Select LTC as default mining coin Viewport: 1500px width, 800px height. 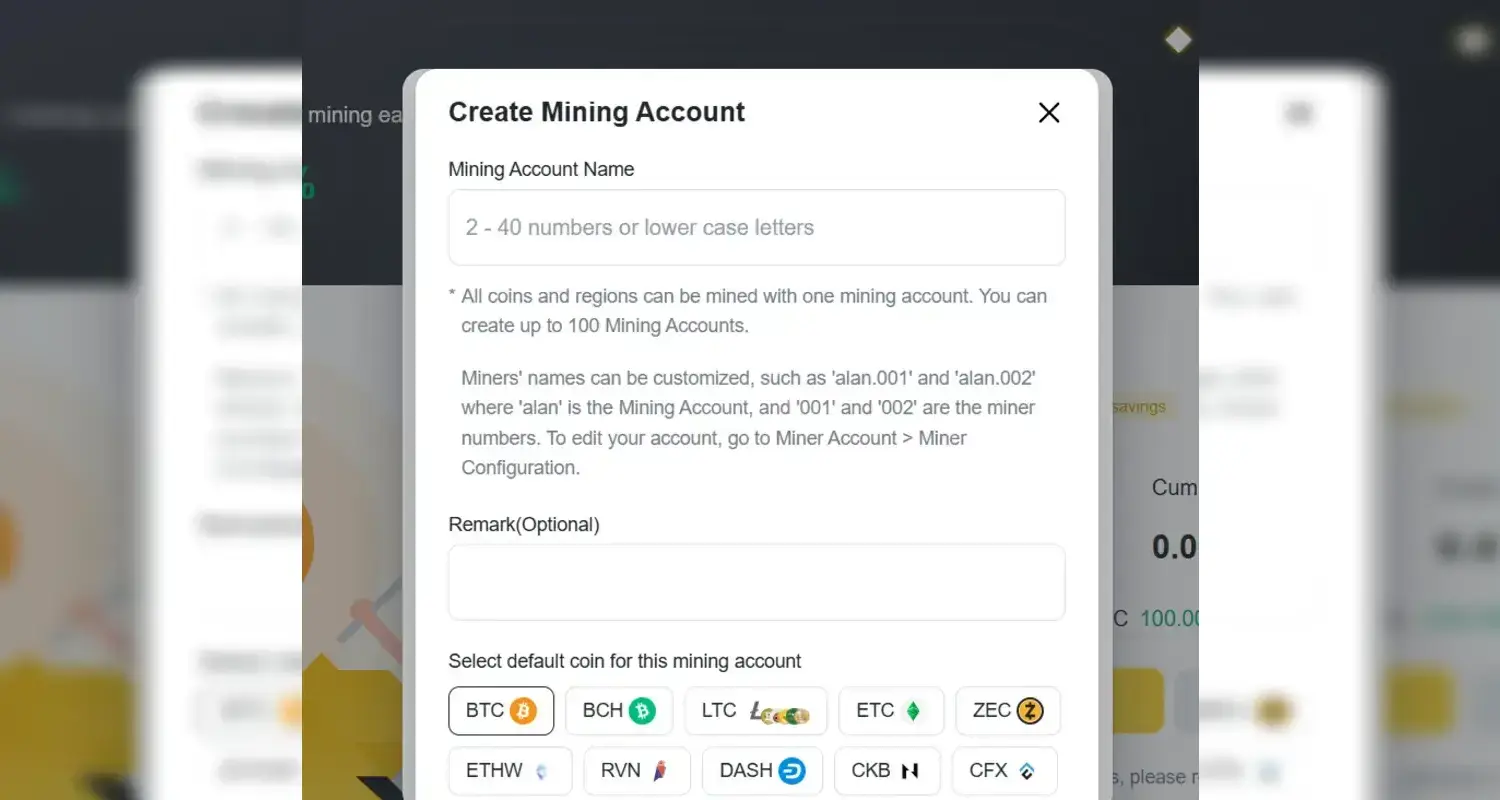tap(756, 710)
